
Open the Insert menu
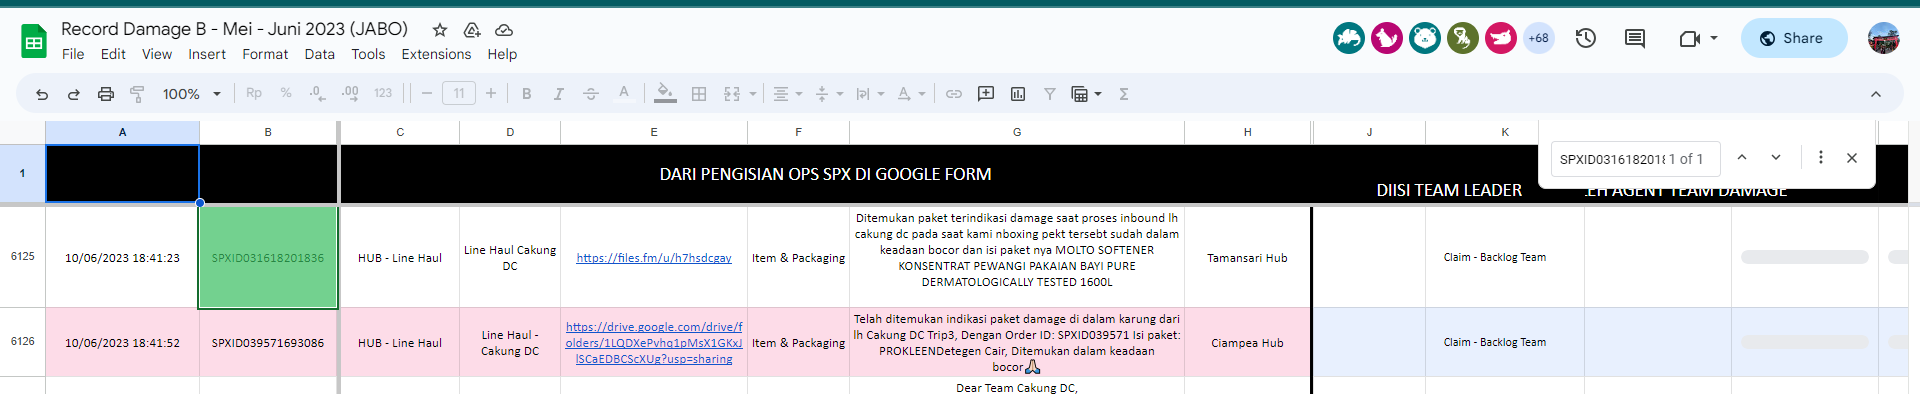(x=207, y=54)
